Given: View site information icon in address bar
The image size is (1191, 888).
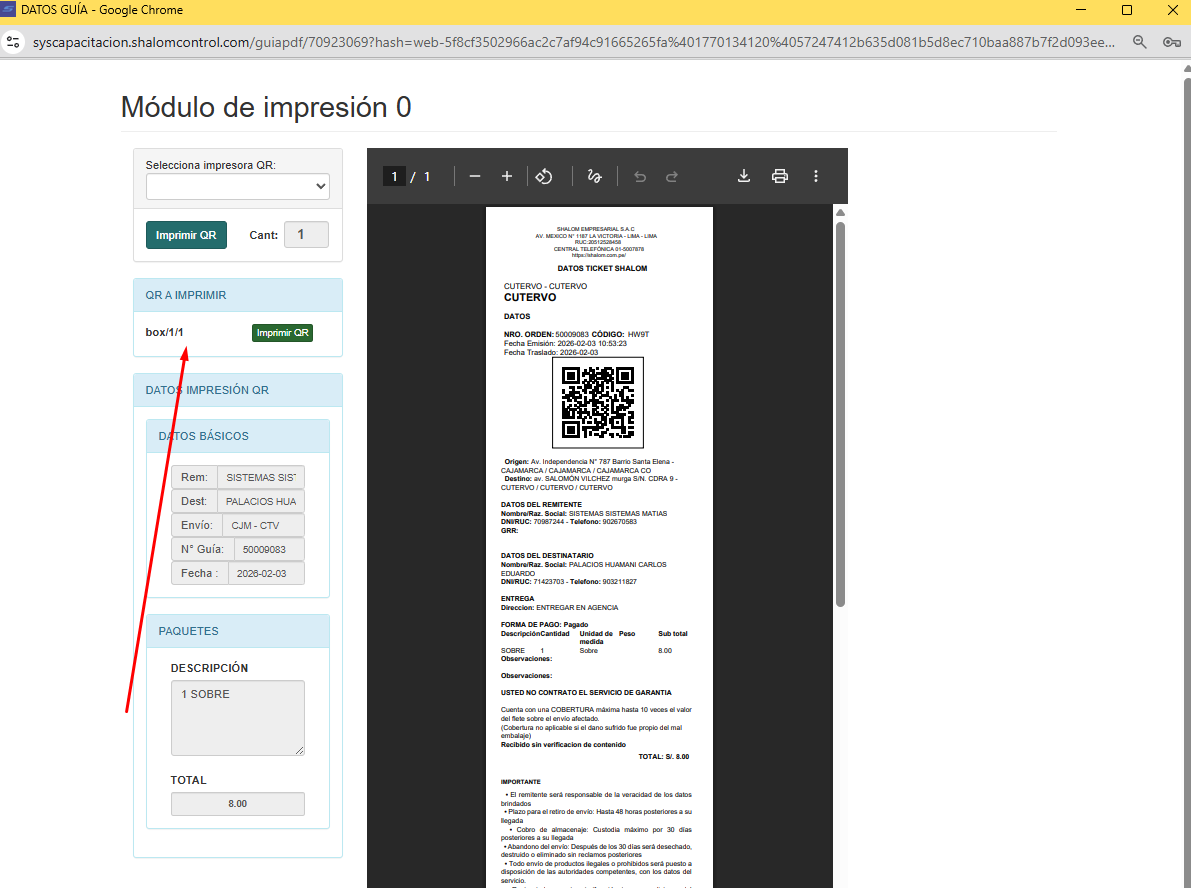Looking at the screenshot, I should [x=13, y=42].
